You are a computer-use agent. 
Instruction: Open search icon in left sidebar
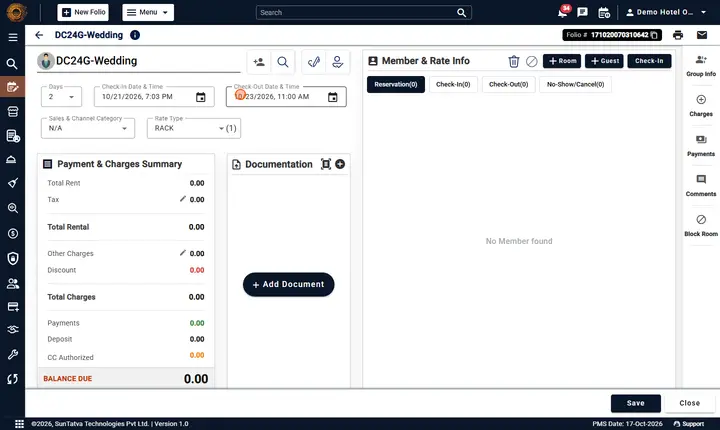pyautogui.click(x=12, y=64)
